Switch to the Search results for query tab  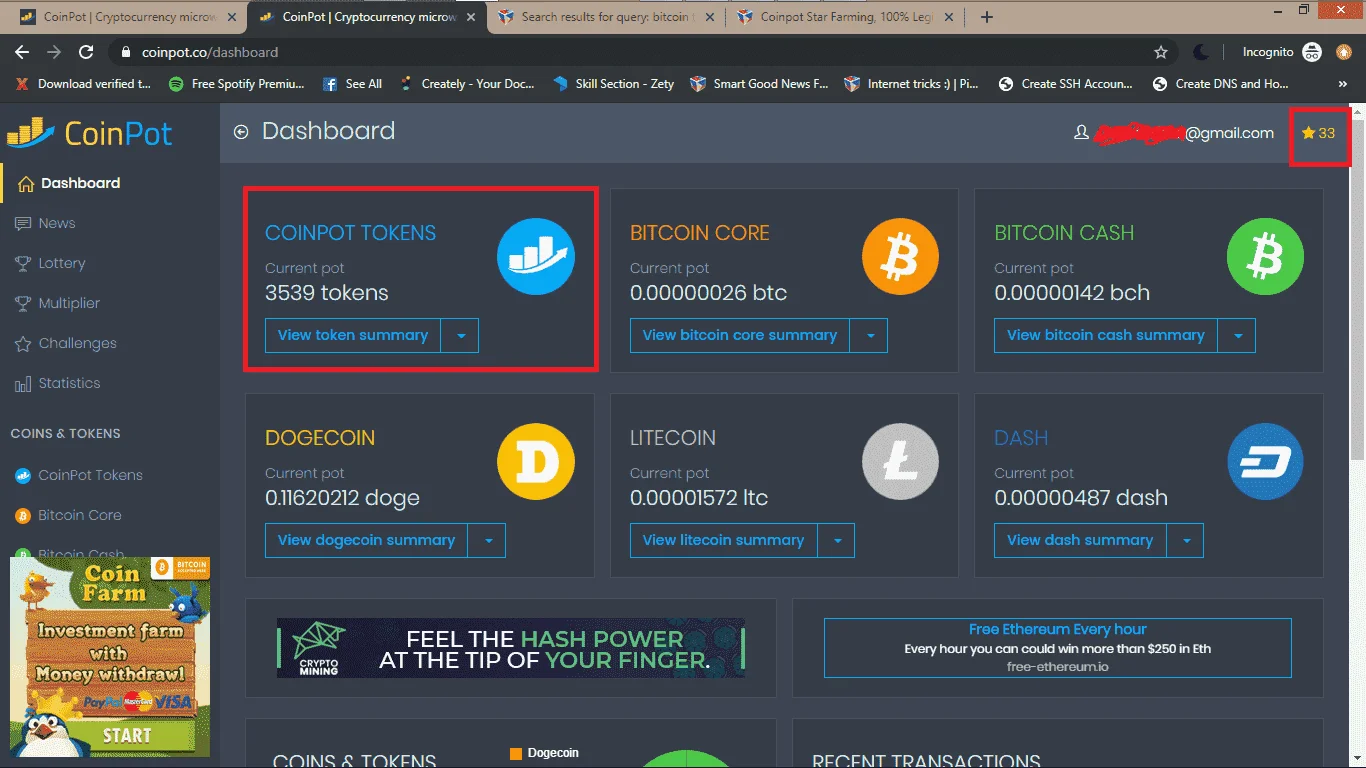608,17
